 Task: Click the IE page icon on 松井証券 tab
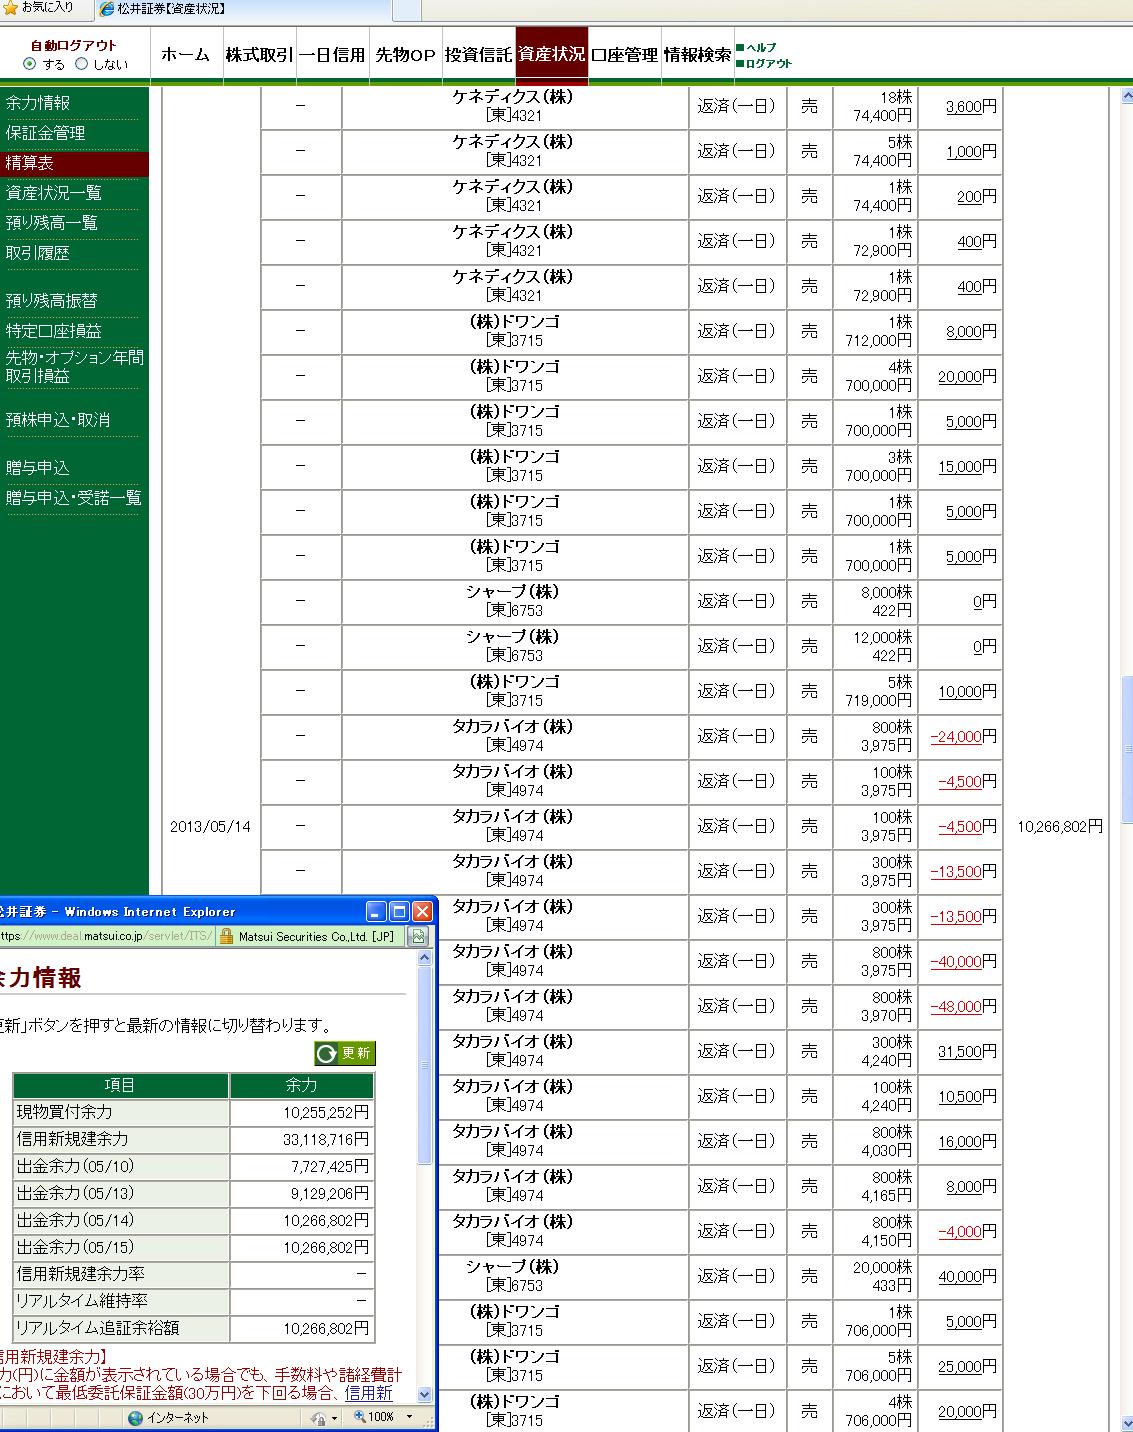[x=108, y=9]
